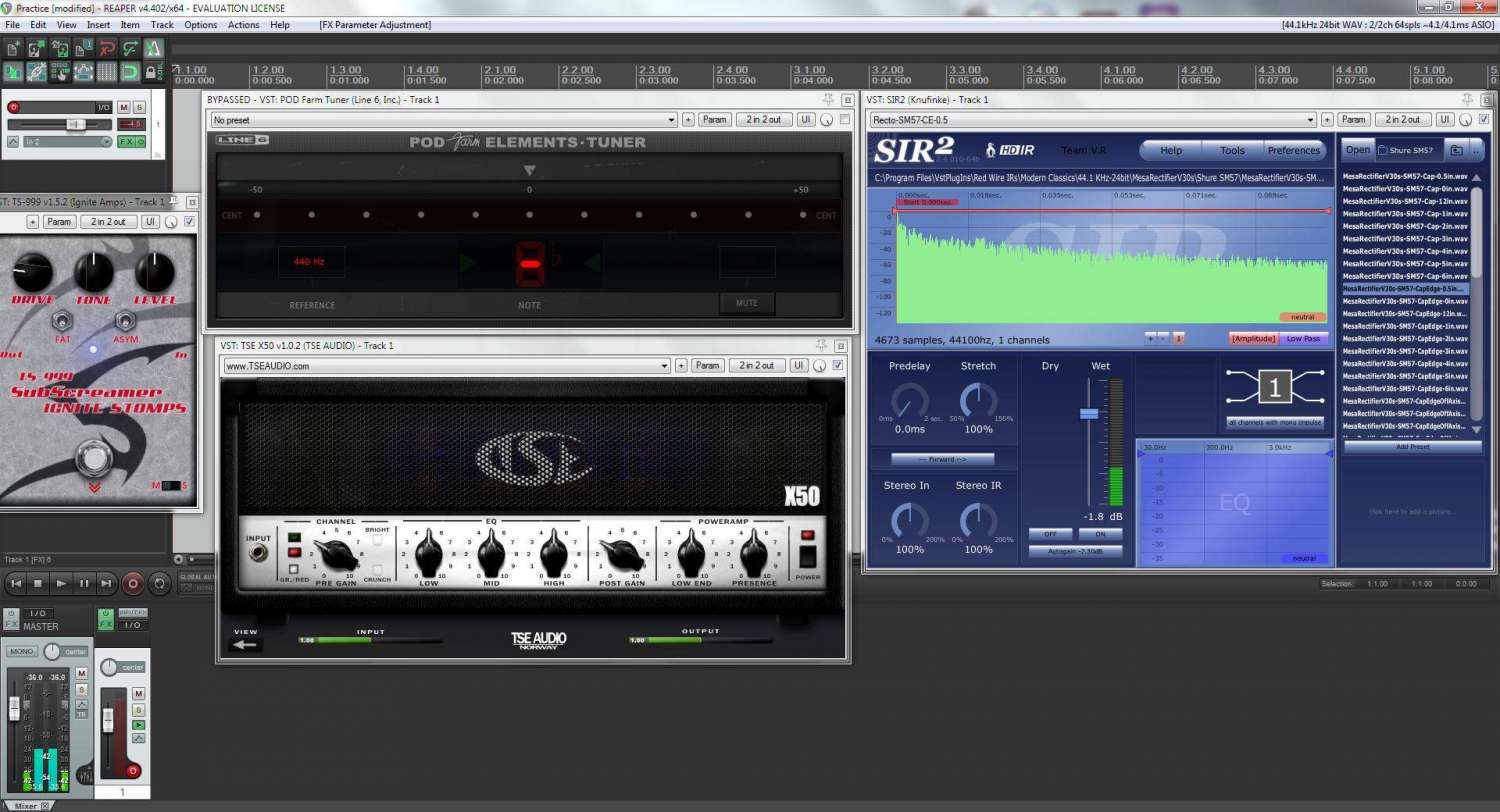Toggle grid lines icon in toolbar
This screenshot has height=812, width=1500.
pos(107,72)
